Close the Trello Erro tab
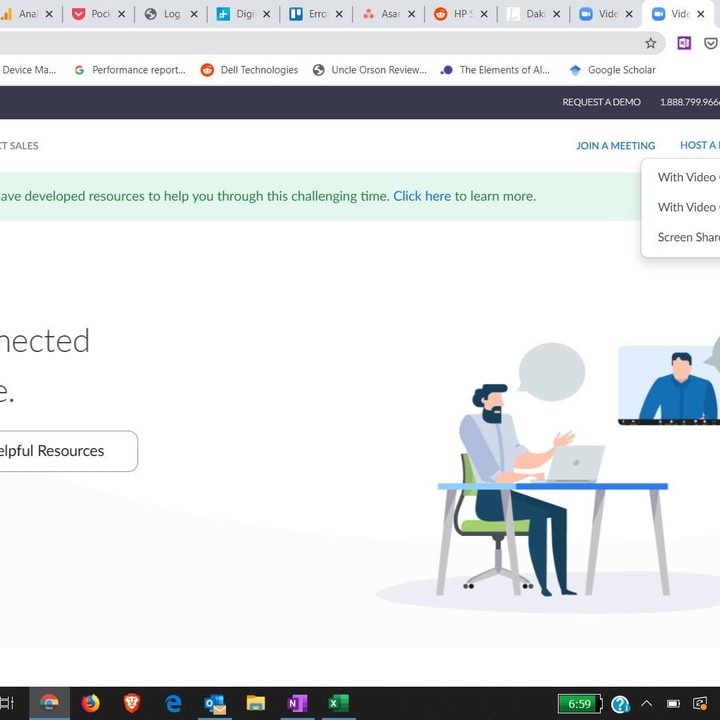Image resolution: width=720 pixels, height=720 pixels. pyautogui.click(x=339, y=14)
